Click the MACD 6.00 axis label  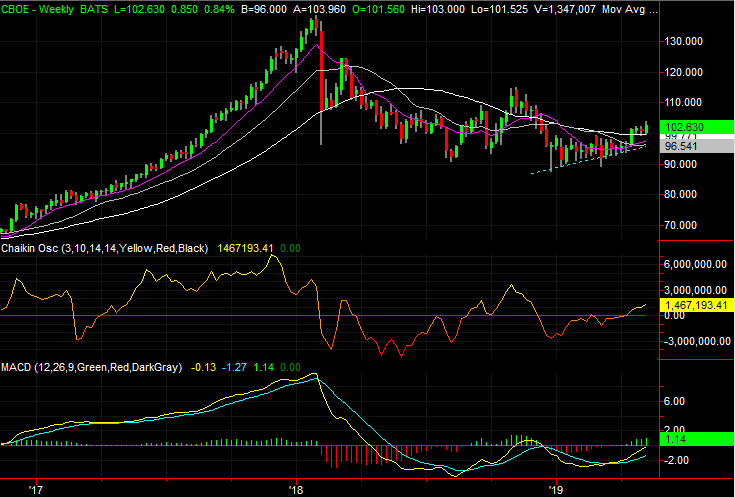676,401
